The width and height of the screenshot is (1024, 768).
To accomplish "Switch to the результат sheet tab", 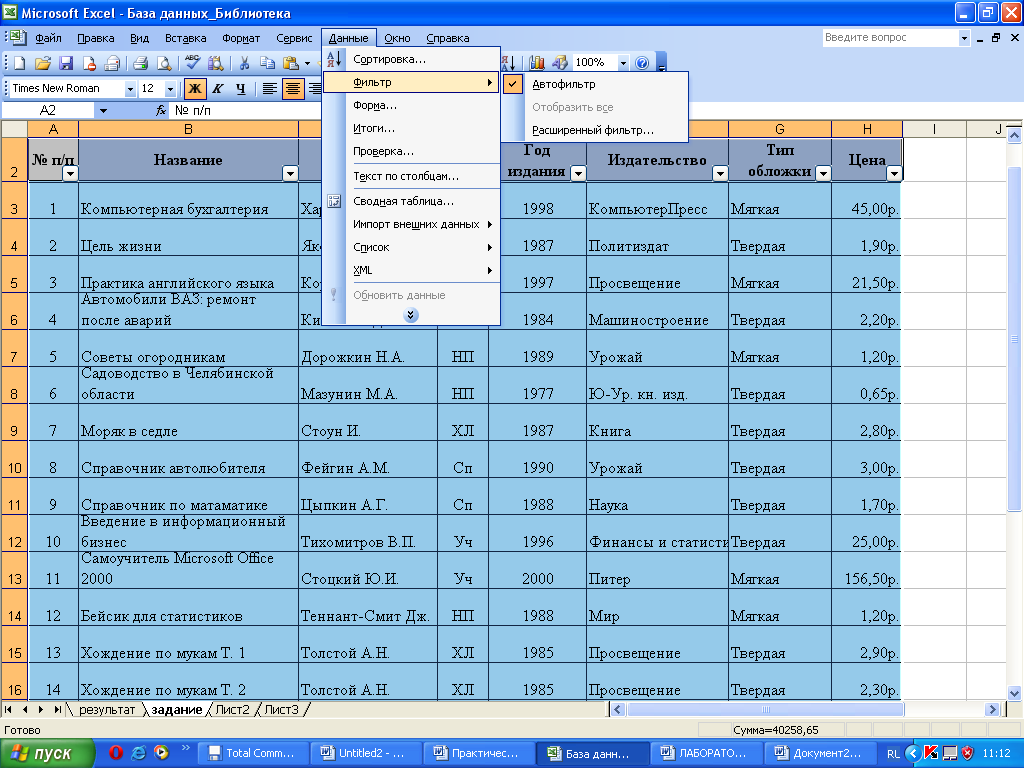I will click(x=107, y=709).
